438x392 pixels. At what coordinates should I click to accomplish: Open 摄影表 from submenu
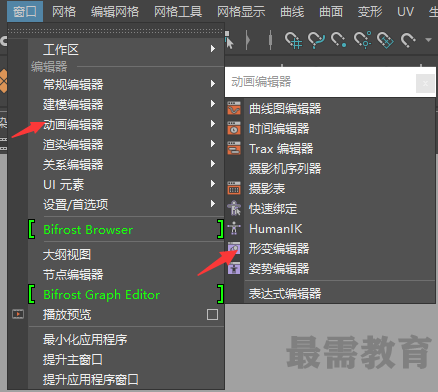coord(340,189)
